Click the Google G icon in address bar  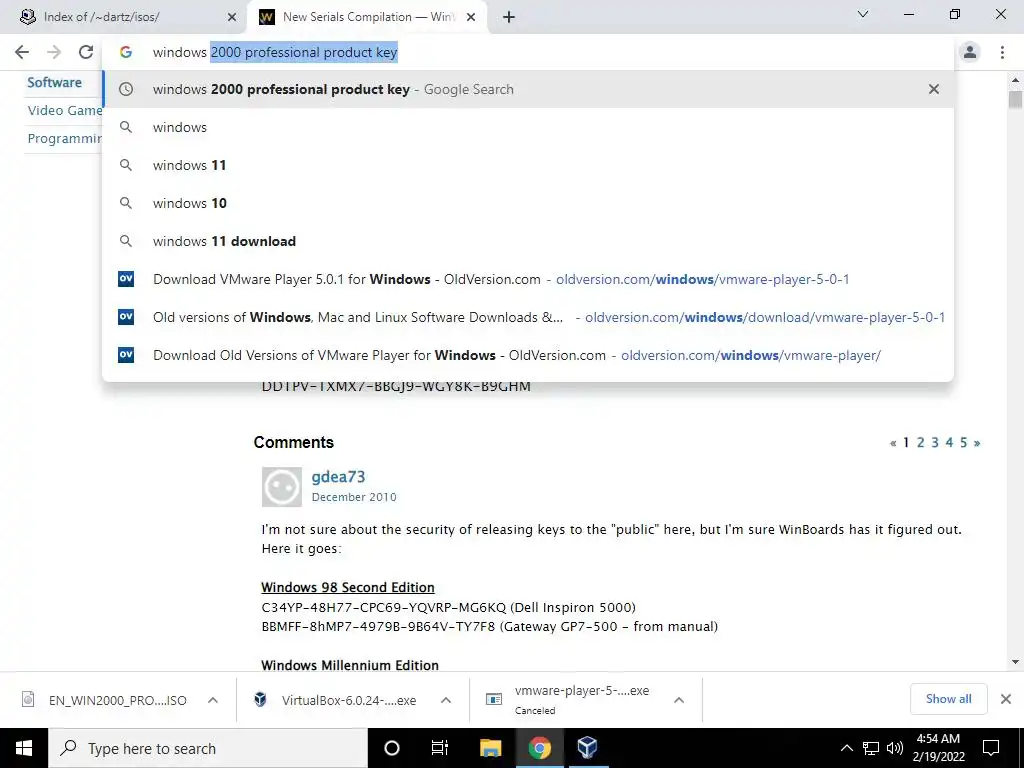[x=125, y=52]
